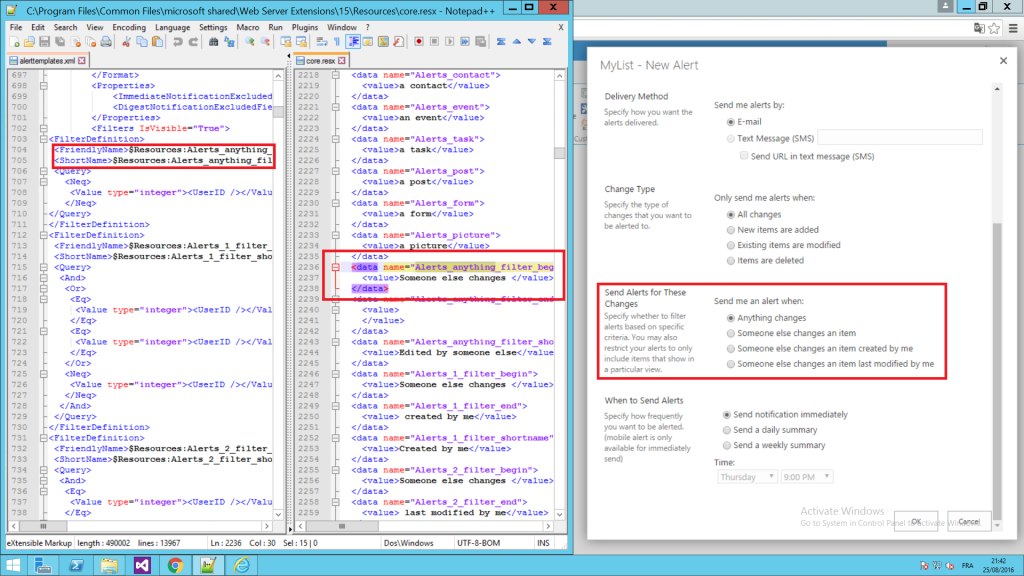Open the Encoding menu
The width and height of the screenshot is (1024, 576).
[x=129, y=27]
